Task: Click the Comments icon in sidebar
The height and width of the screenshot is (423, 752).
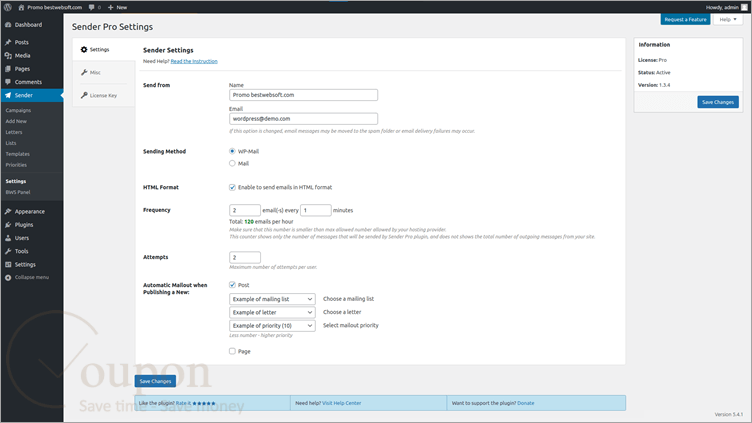Action: pyautogui.click(x=8, y=82)
